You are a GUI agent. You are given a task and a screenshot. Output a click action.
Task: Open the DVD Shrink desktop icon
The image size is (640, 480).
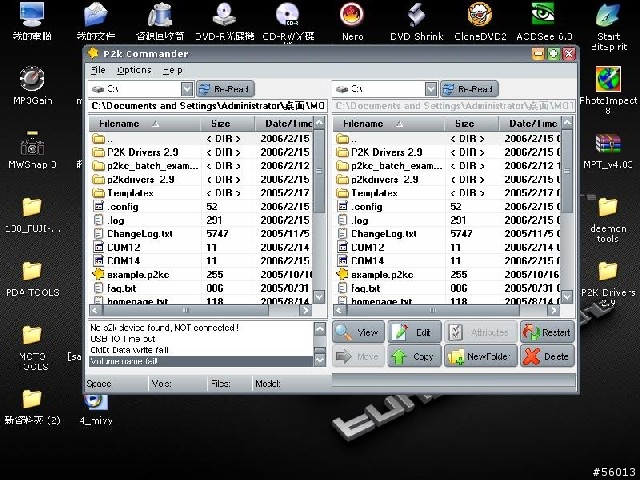[x=416, y=14]
